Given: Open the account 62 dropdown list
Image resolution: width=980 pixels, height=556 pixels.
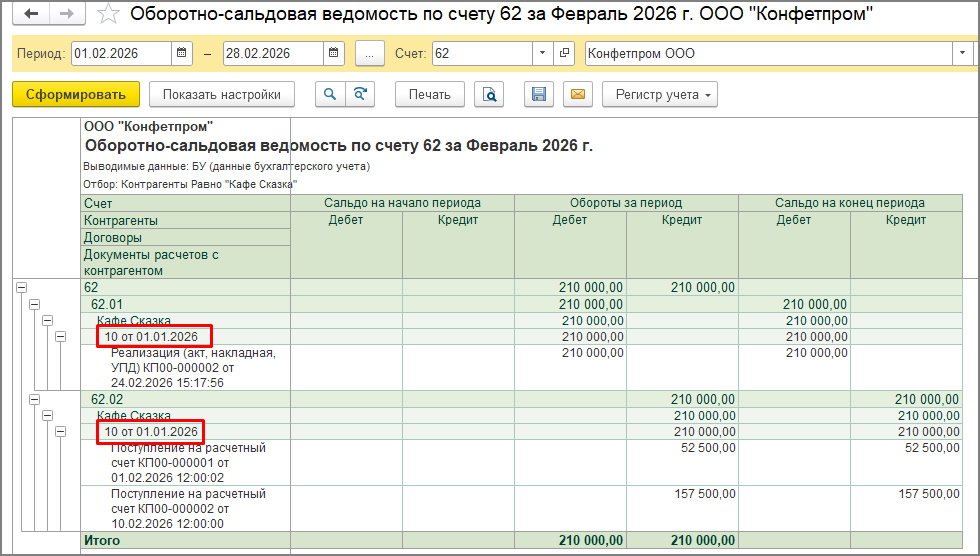Looking at the screenshot, I should (x=542, y=53).
